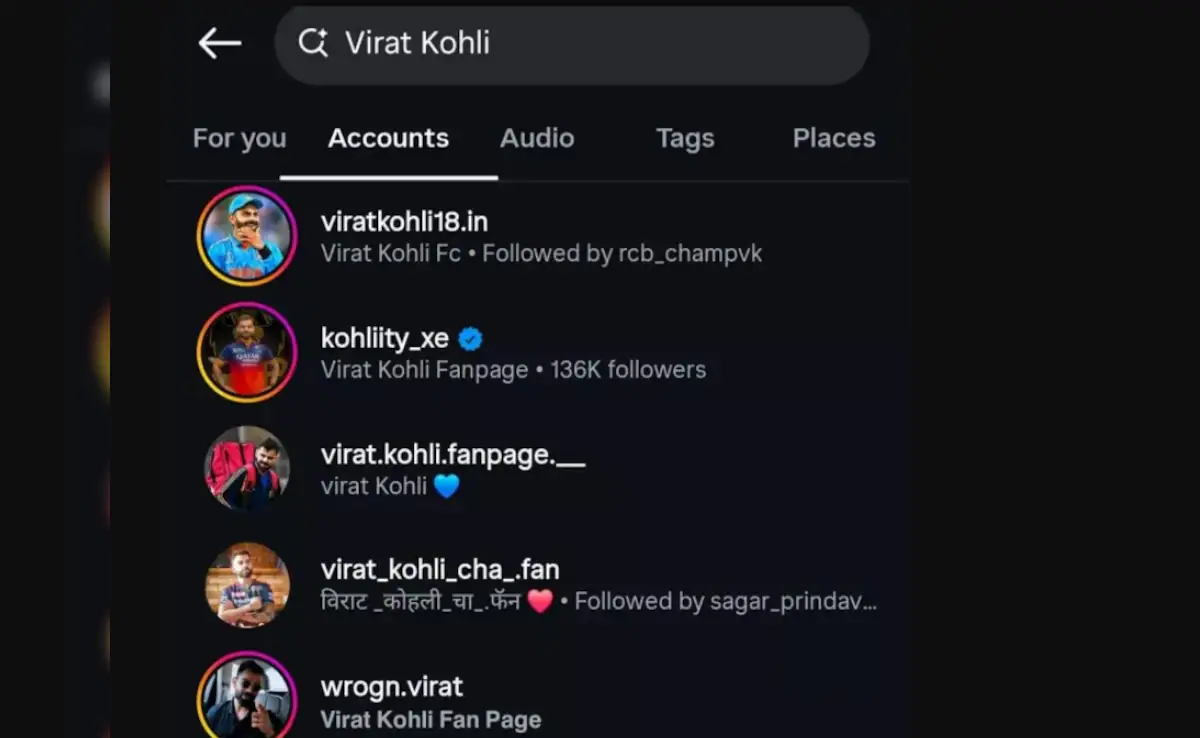Open the kohliity_xe account
This screenshot has width=1200, height=738.
[x=386, y=338]
